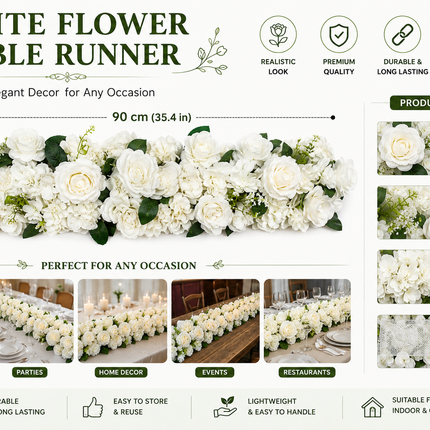The image size is (430, 430).
Task: Click the Perfect For Any Occasion heading
Action: [119, 266]
